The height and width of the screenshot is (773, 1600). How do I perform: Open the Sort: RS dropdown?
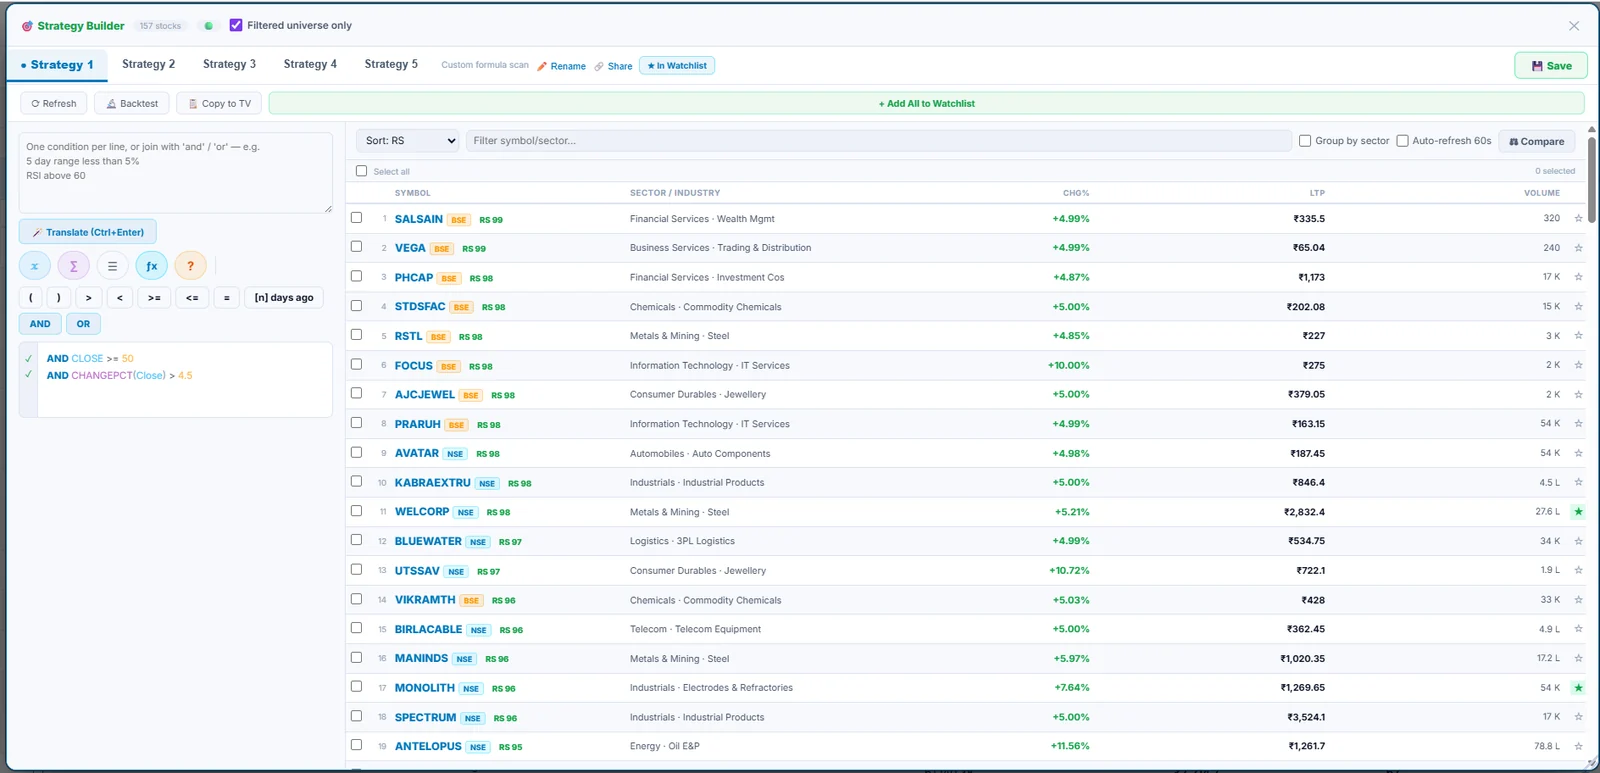(x=410, y=141)
